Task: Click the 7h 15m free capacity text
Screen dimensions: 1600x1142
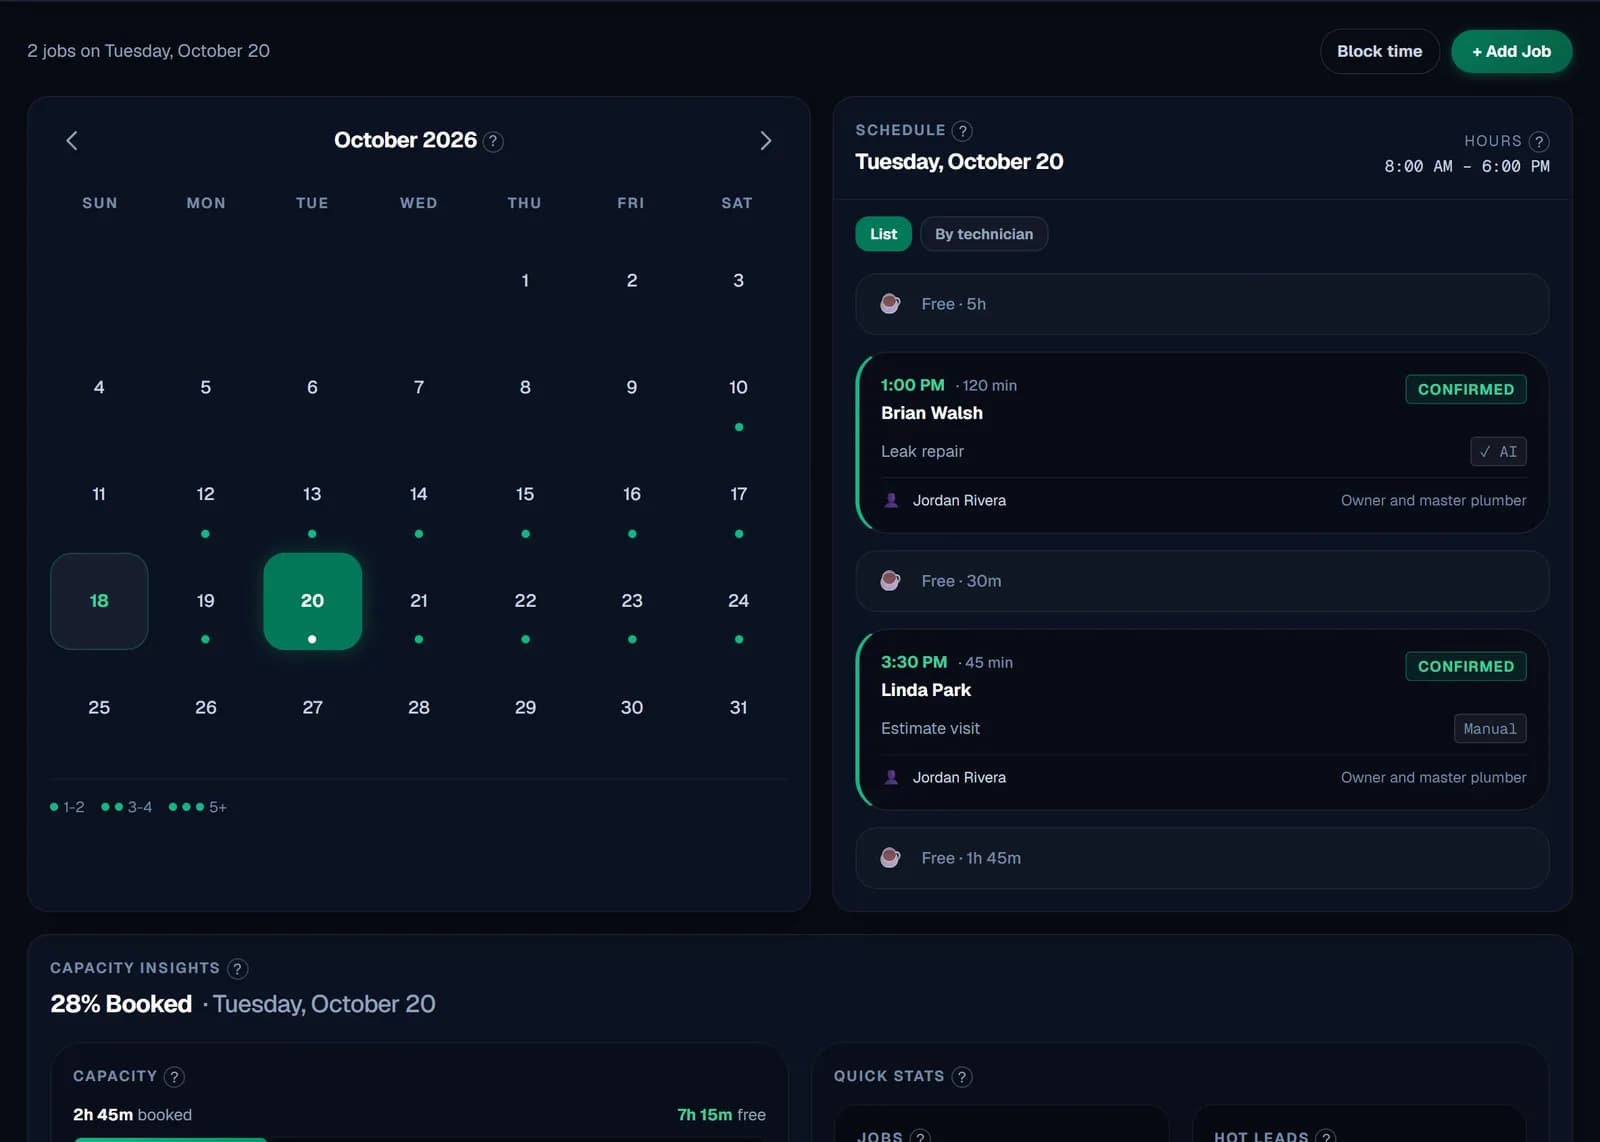Action: (721, 1115)
